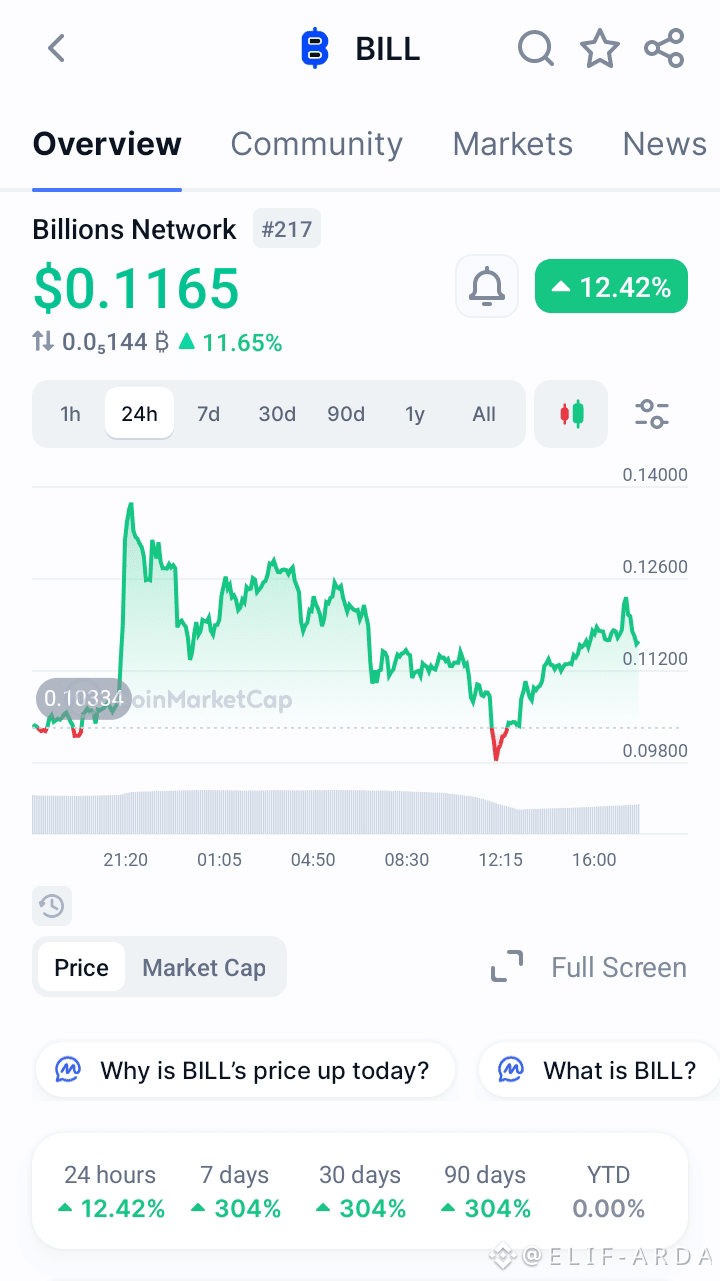Set price alert bell icon
The width and height of the screenshot is (720, 1281).
pos(487,286)
